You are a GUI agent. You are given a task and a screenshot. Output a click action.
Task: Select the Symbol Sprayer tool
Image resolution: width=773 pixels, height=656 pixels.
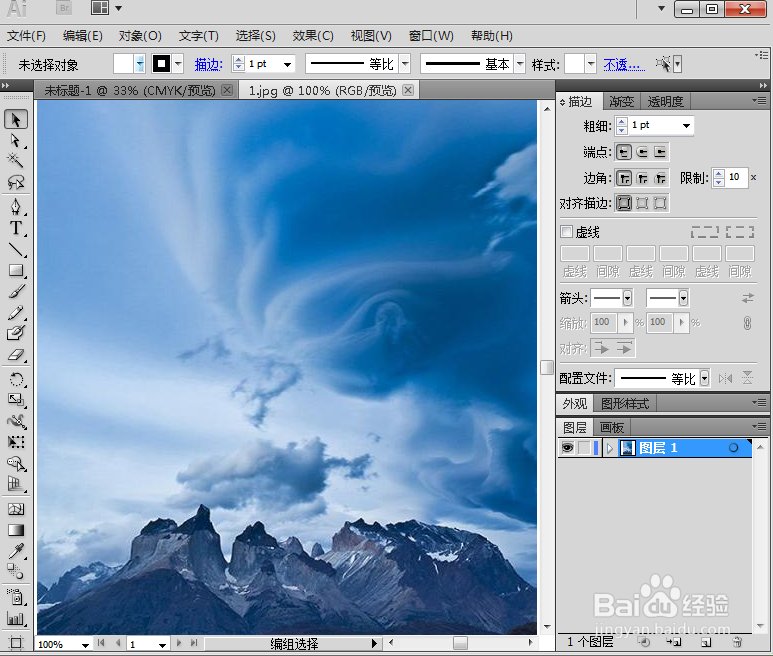point(16,597)
